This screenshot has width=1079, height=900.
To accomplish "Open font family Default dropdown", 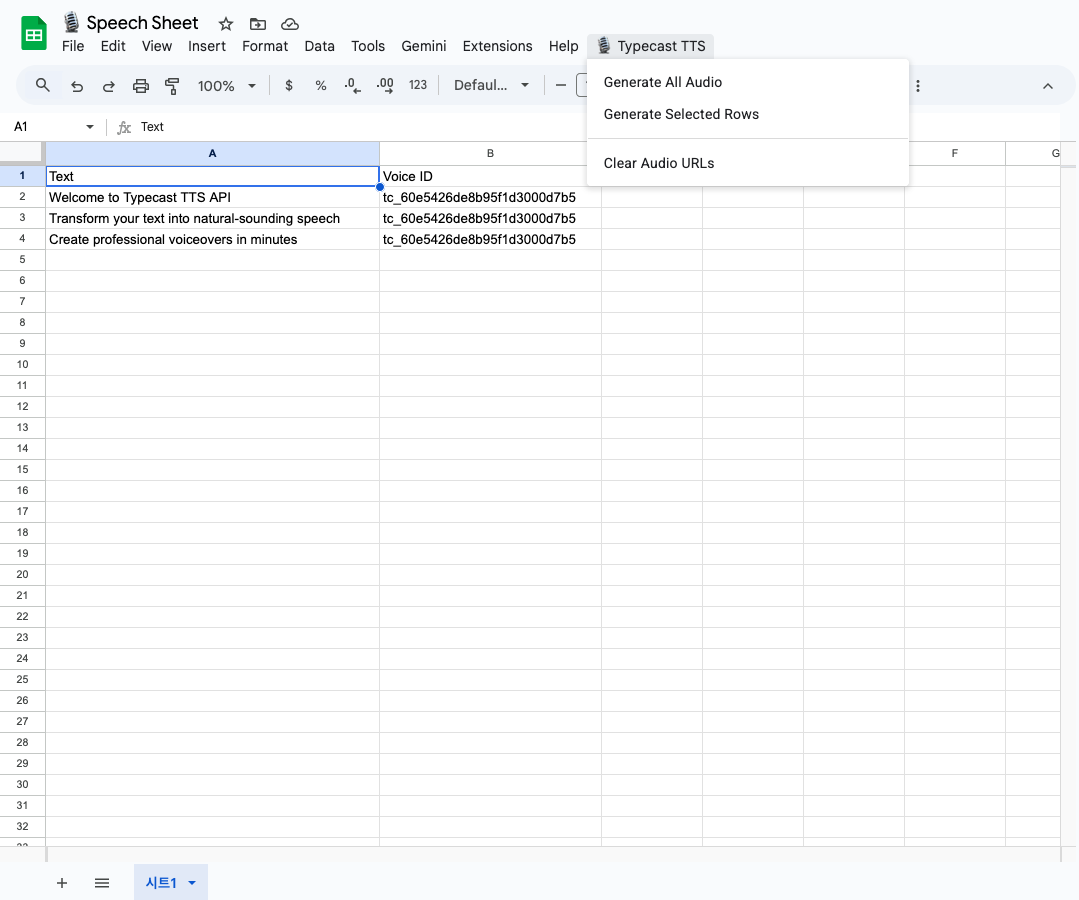I will pyautogui.click(x=491, y=85).
